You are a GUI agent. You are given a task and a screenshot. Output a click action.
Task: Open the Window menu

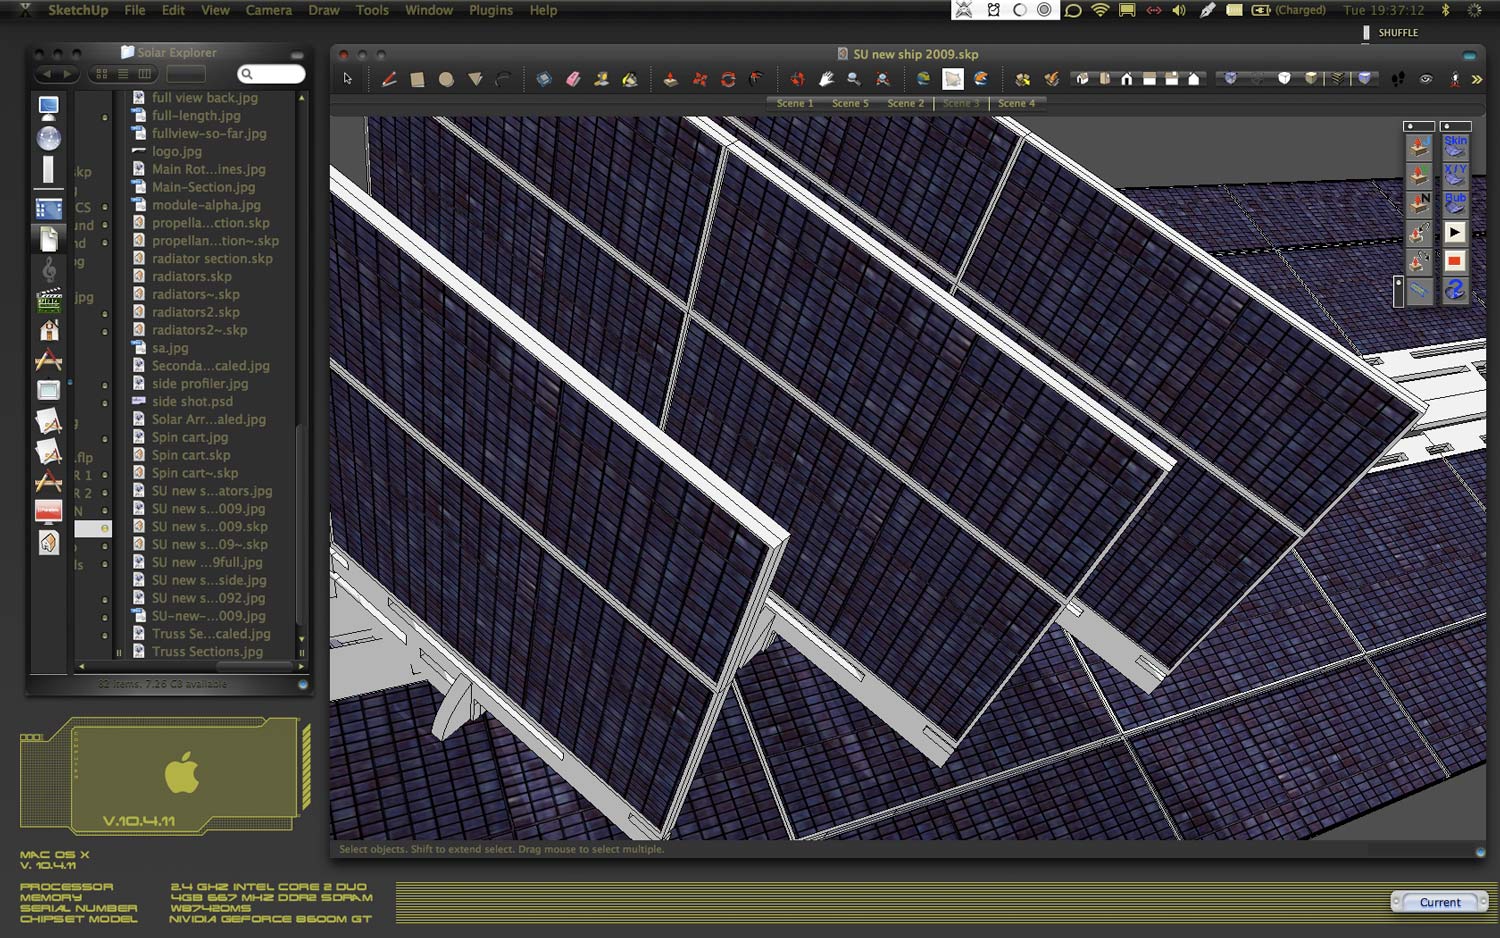pos(429,10)
